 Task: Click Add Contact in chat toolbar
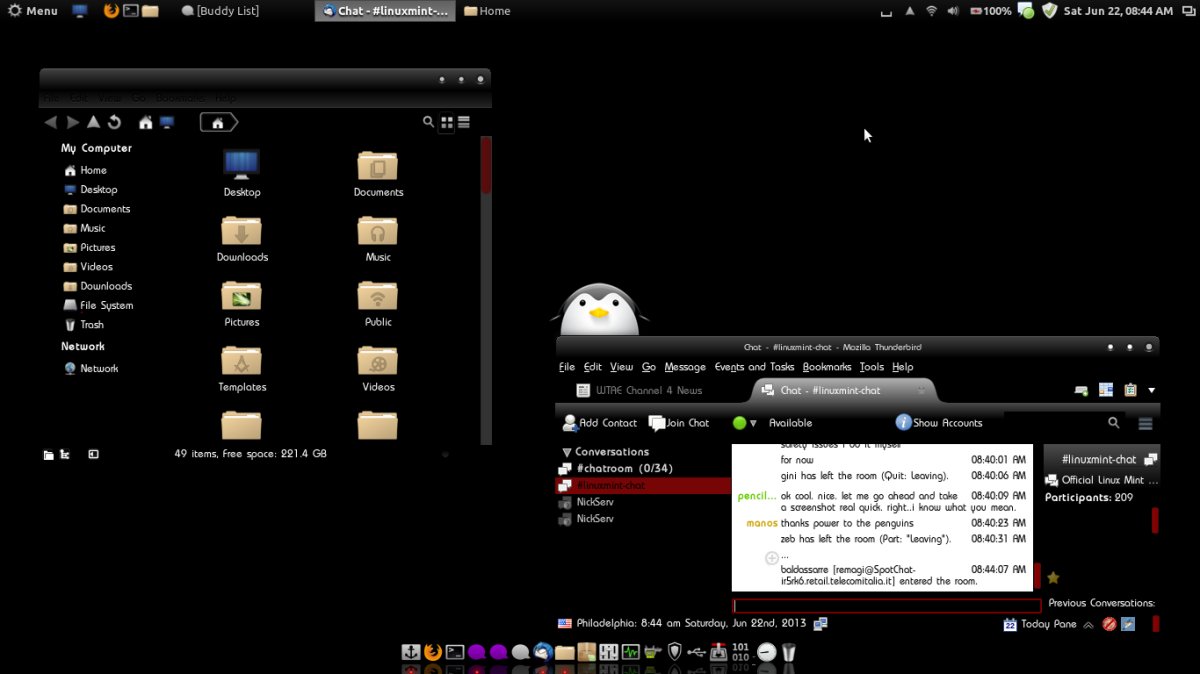tap(600, 423)
